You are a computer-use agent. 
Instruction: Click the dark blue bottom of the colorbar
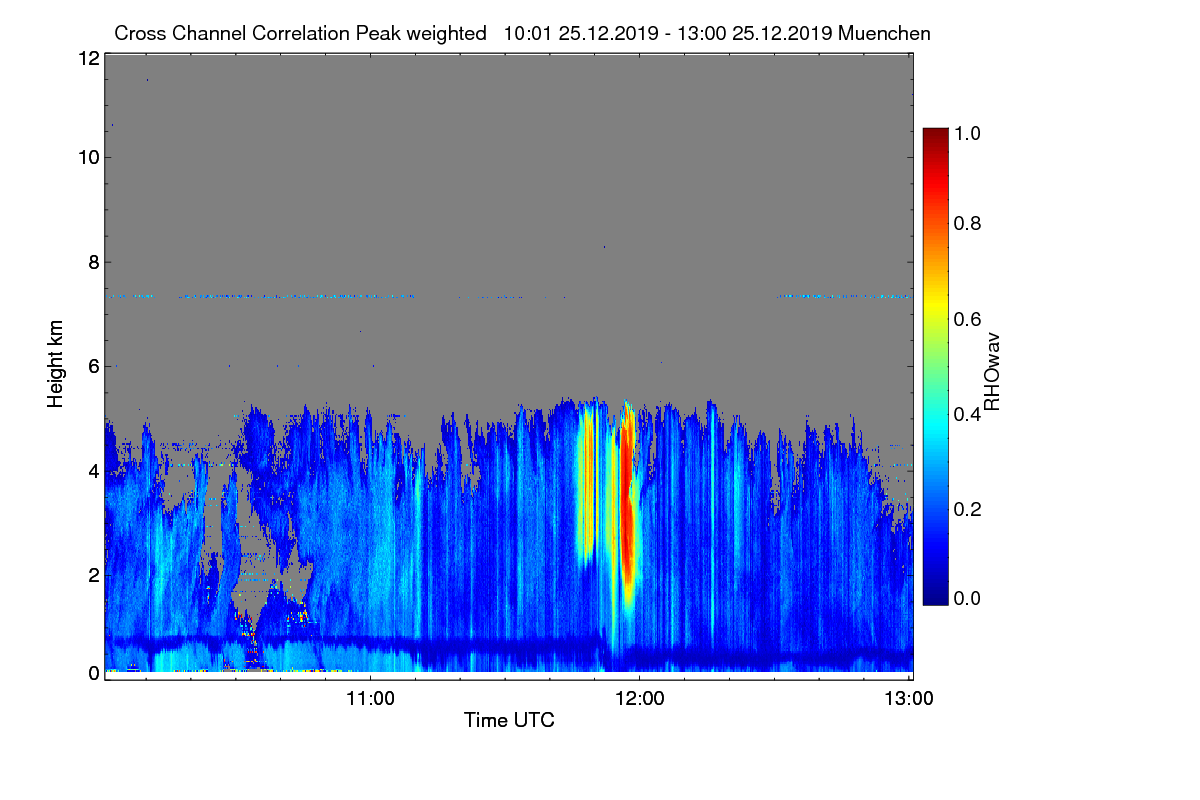[x=935, y=595]
